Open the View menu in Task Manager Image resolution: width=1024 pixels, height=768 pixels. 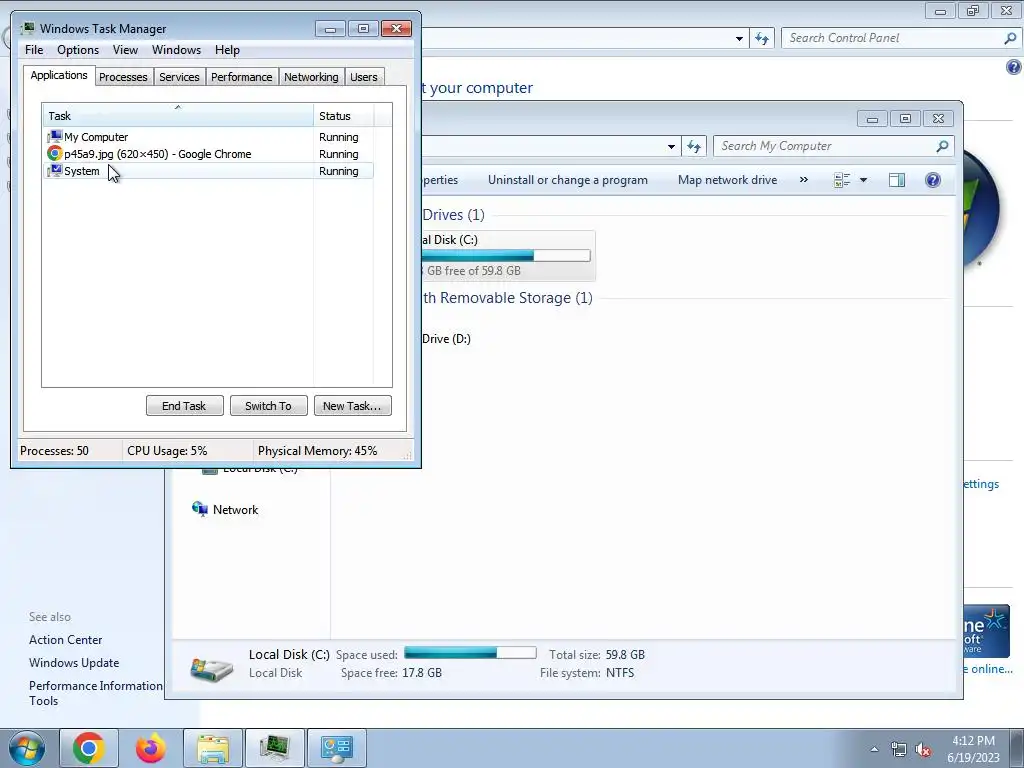(x=125, y=50)
